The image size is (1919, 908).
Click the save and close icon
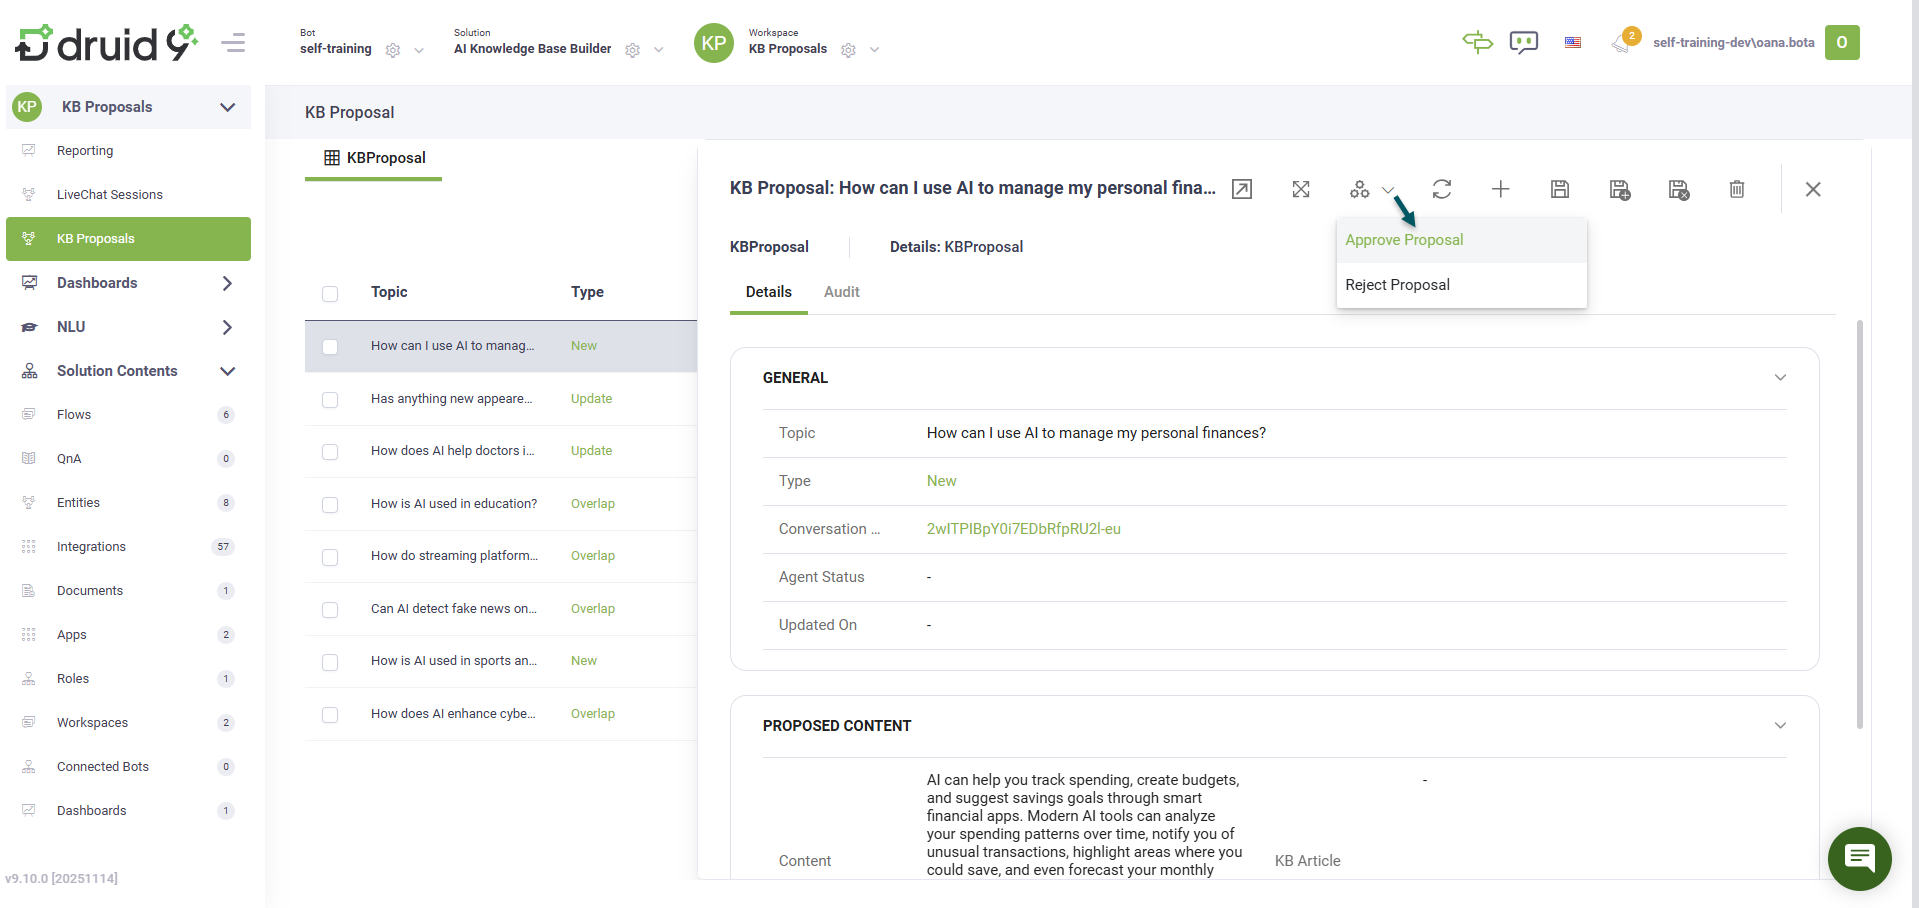pyautogui.click(x=1678, y=189)
